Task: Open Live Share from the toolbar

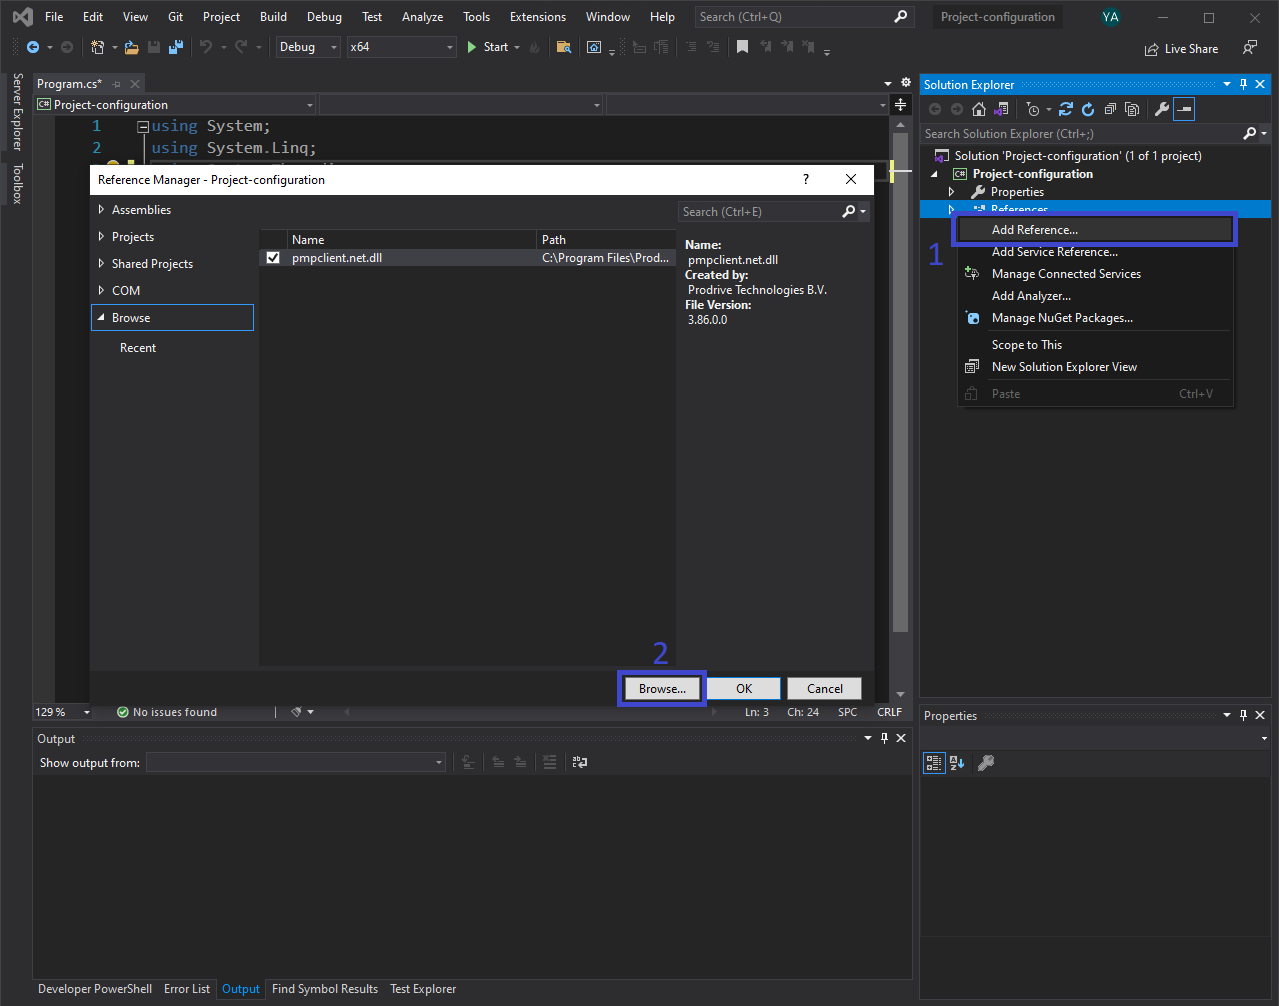Action: point(1182,48)
